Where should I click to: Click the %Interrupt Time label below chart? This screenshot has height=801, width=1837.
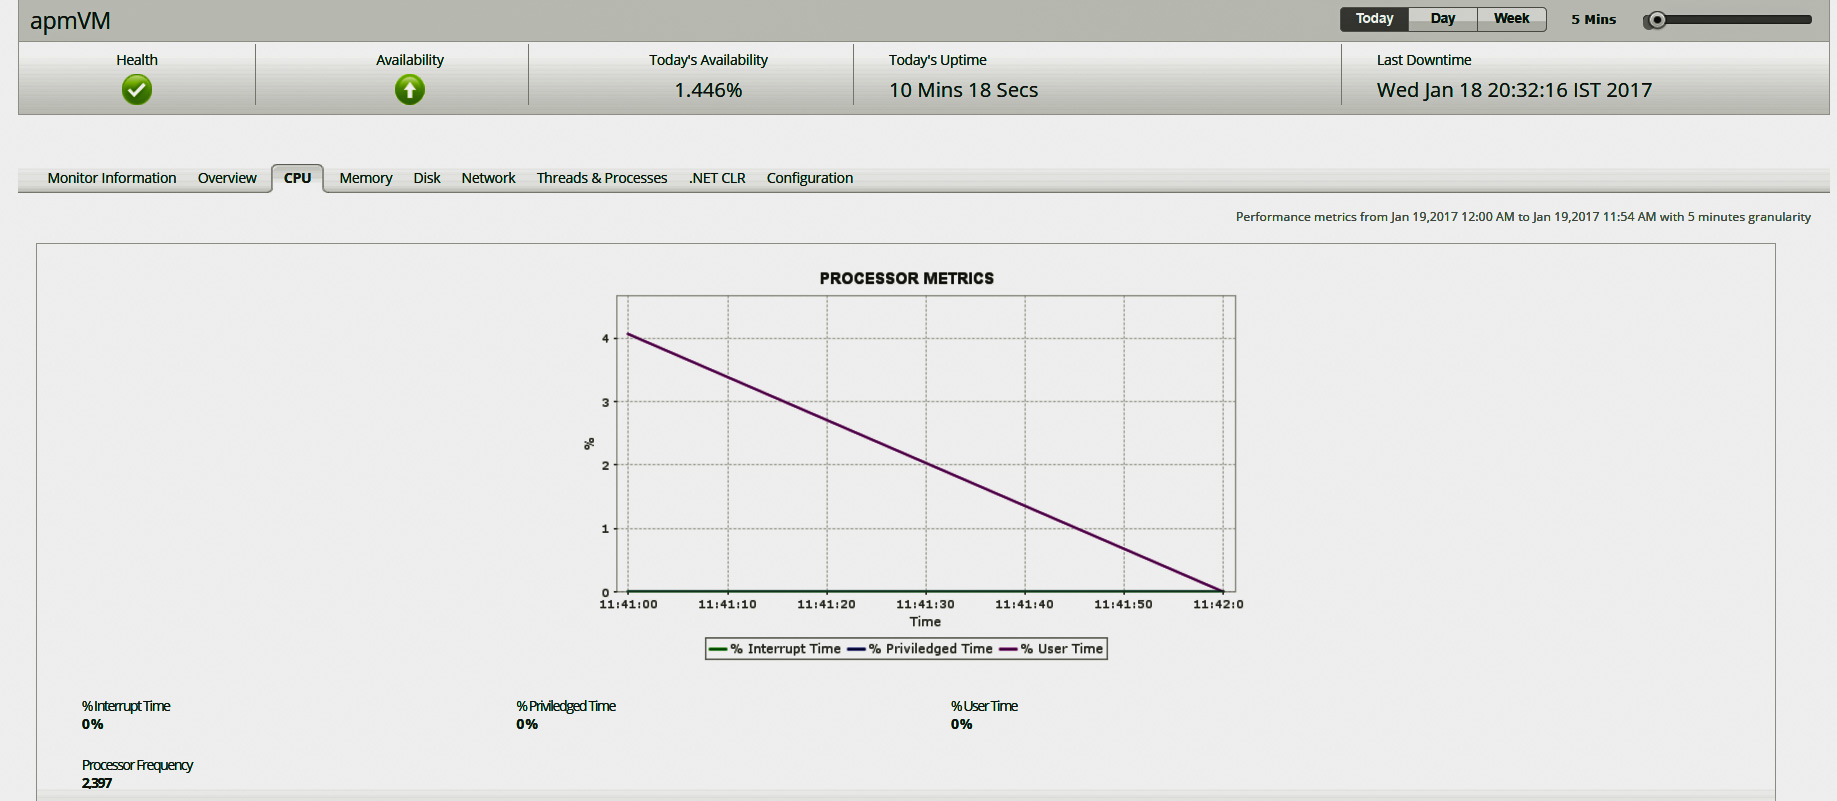[126, 706]
